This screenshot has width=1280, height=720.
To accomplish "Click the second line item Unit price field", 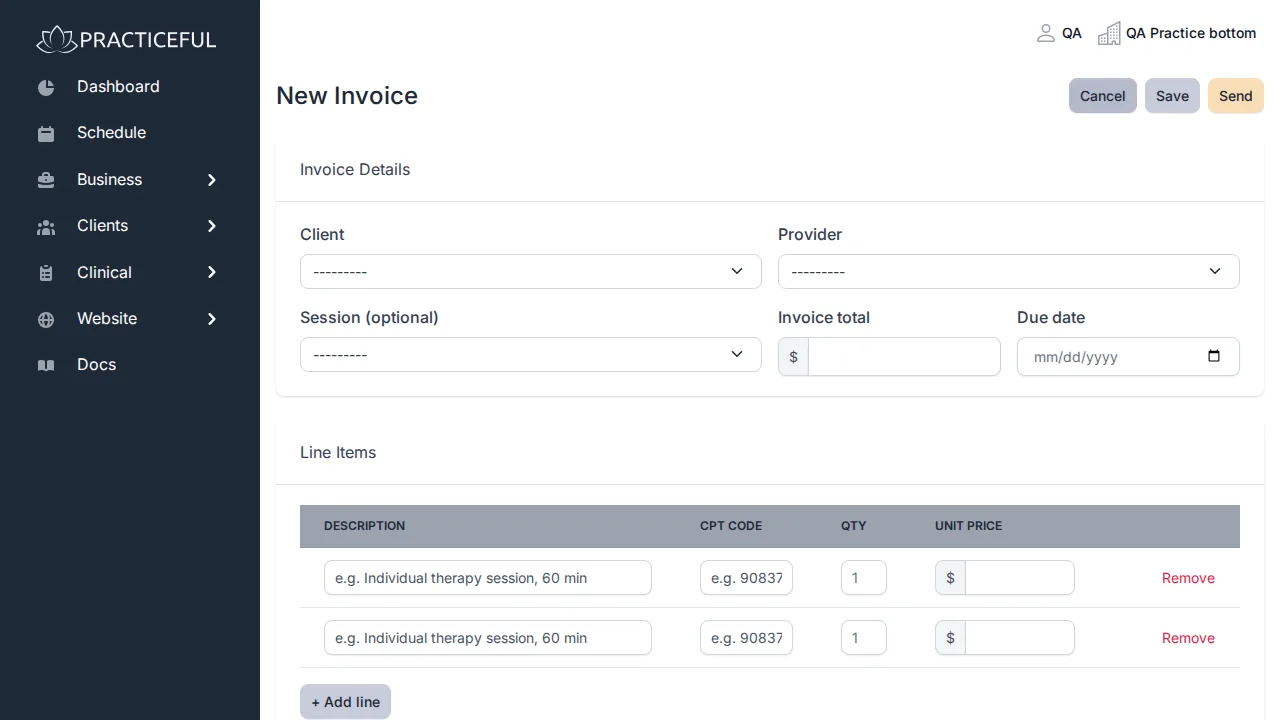I will pos(1020,638).
